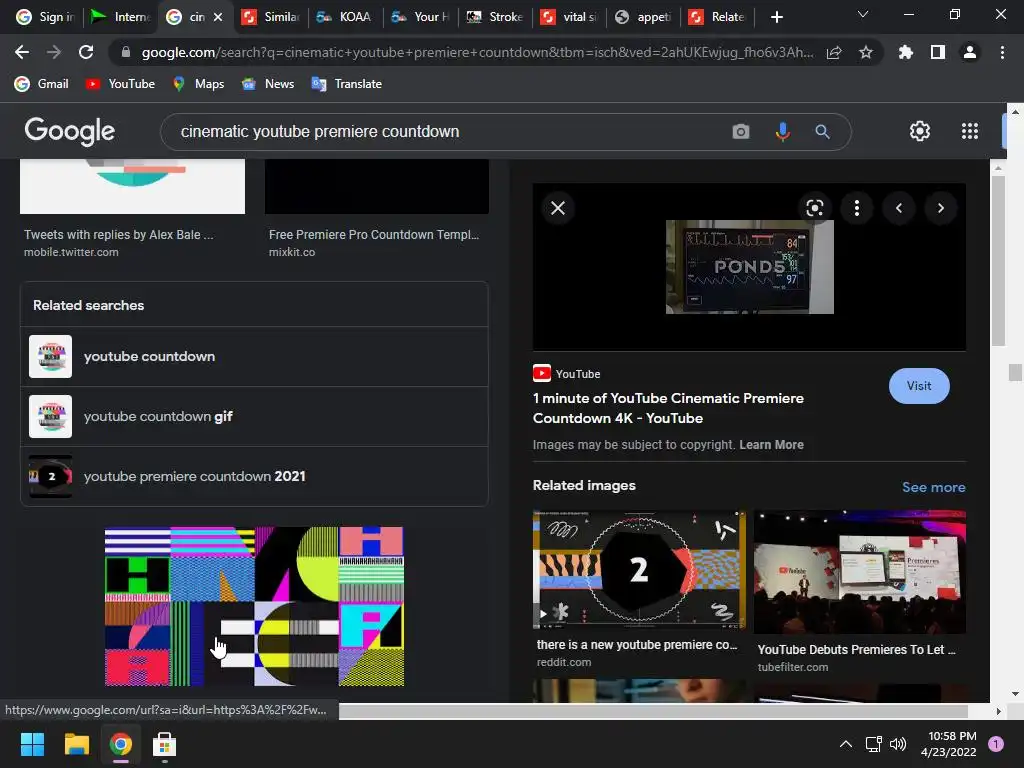The image size is (1024, 768).
Task: Open preview panel more options menu
Action: [x=857, y=208]
